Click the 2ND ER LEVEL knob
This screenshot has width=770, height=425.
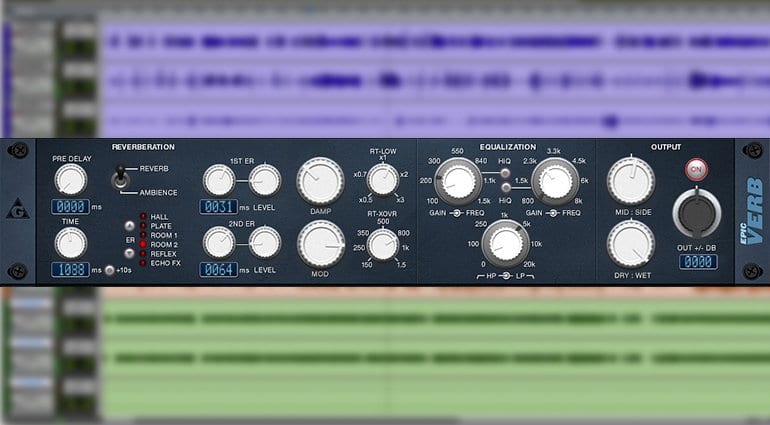pos(265,243)
